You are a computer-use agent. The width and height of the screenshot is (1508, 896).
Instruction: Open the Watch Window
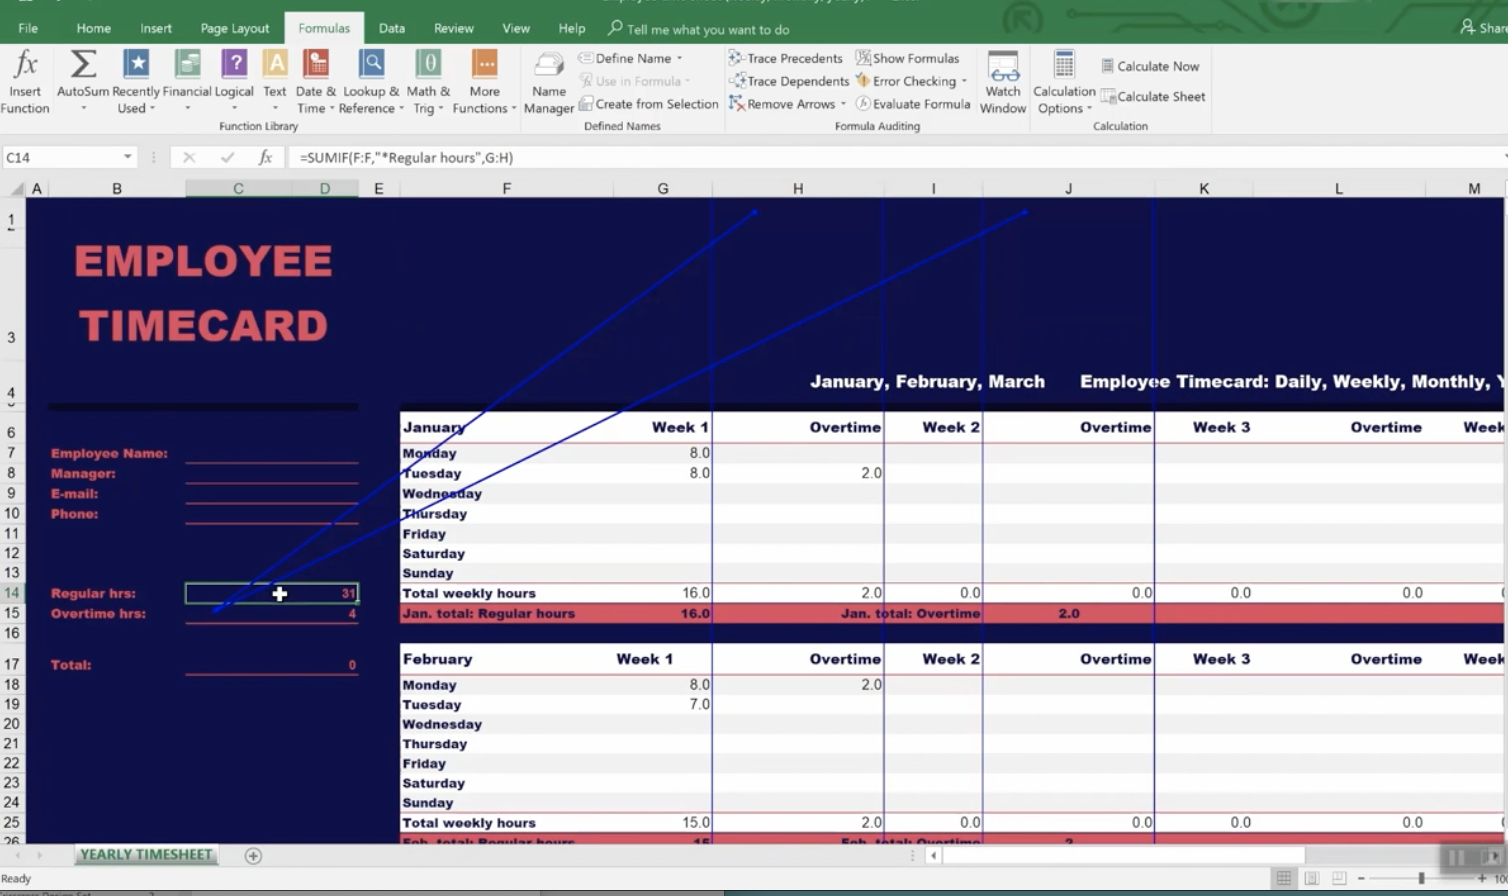(1003, 80)
